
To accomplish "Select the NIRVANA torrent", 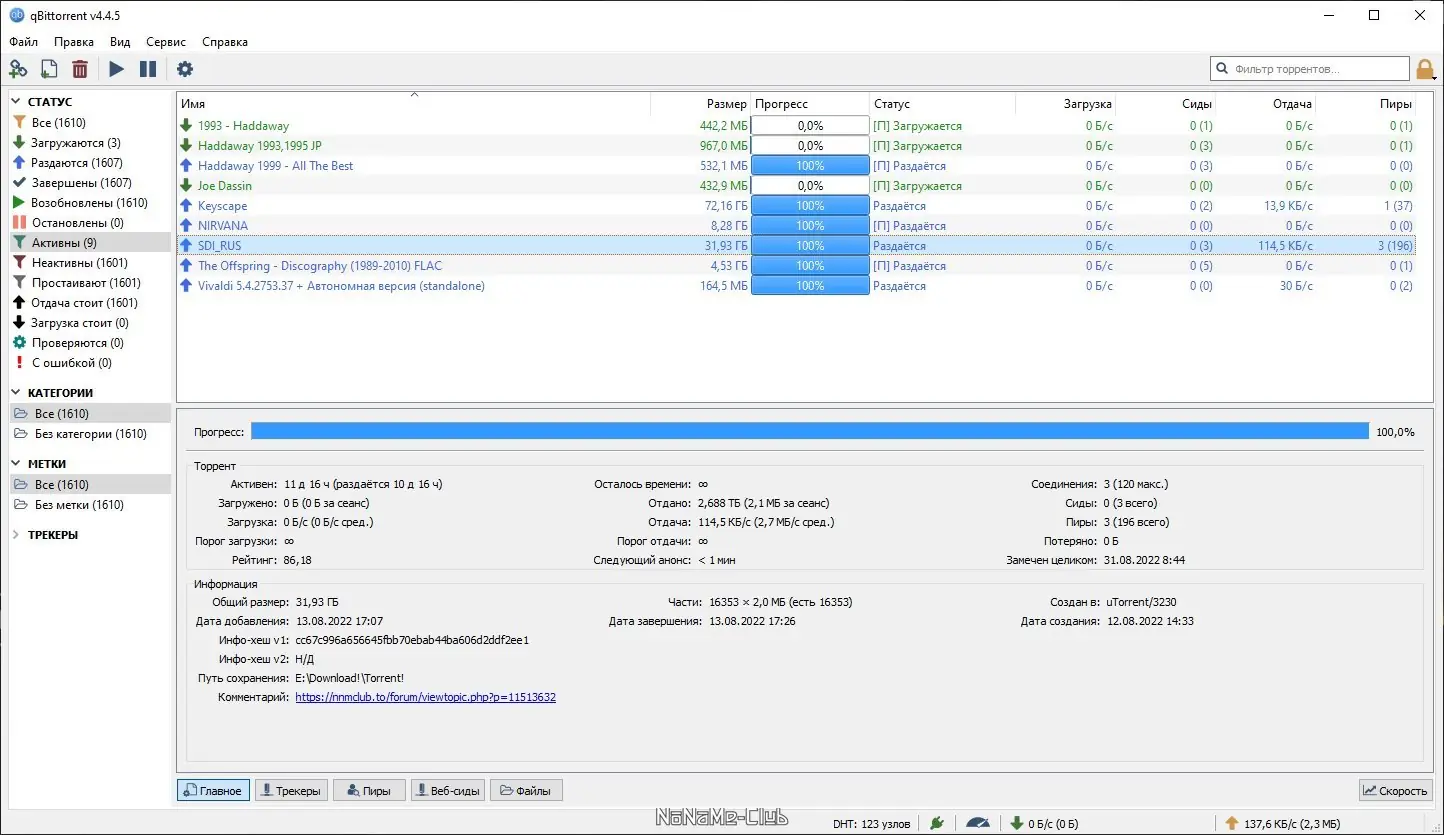I will point(797,226).
